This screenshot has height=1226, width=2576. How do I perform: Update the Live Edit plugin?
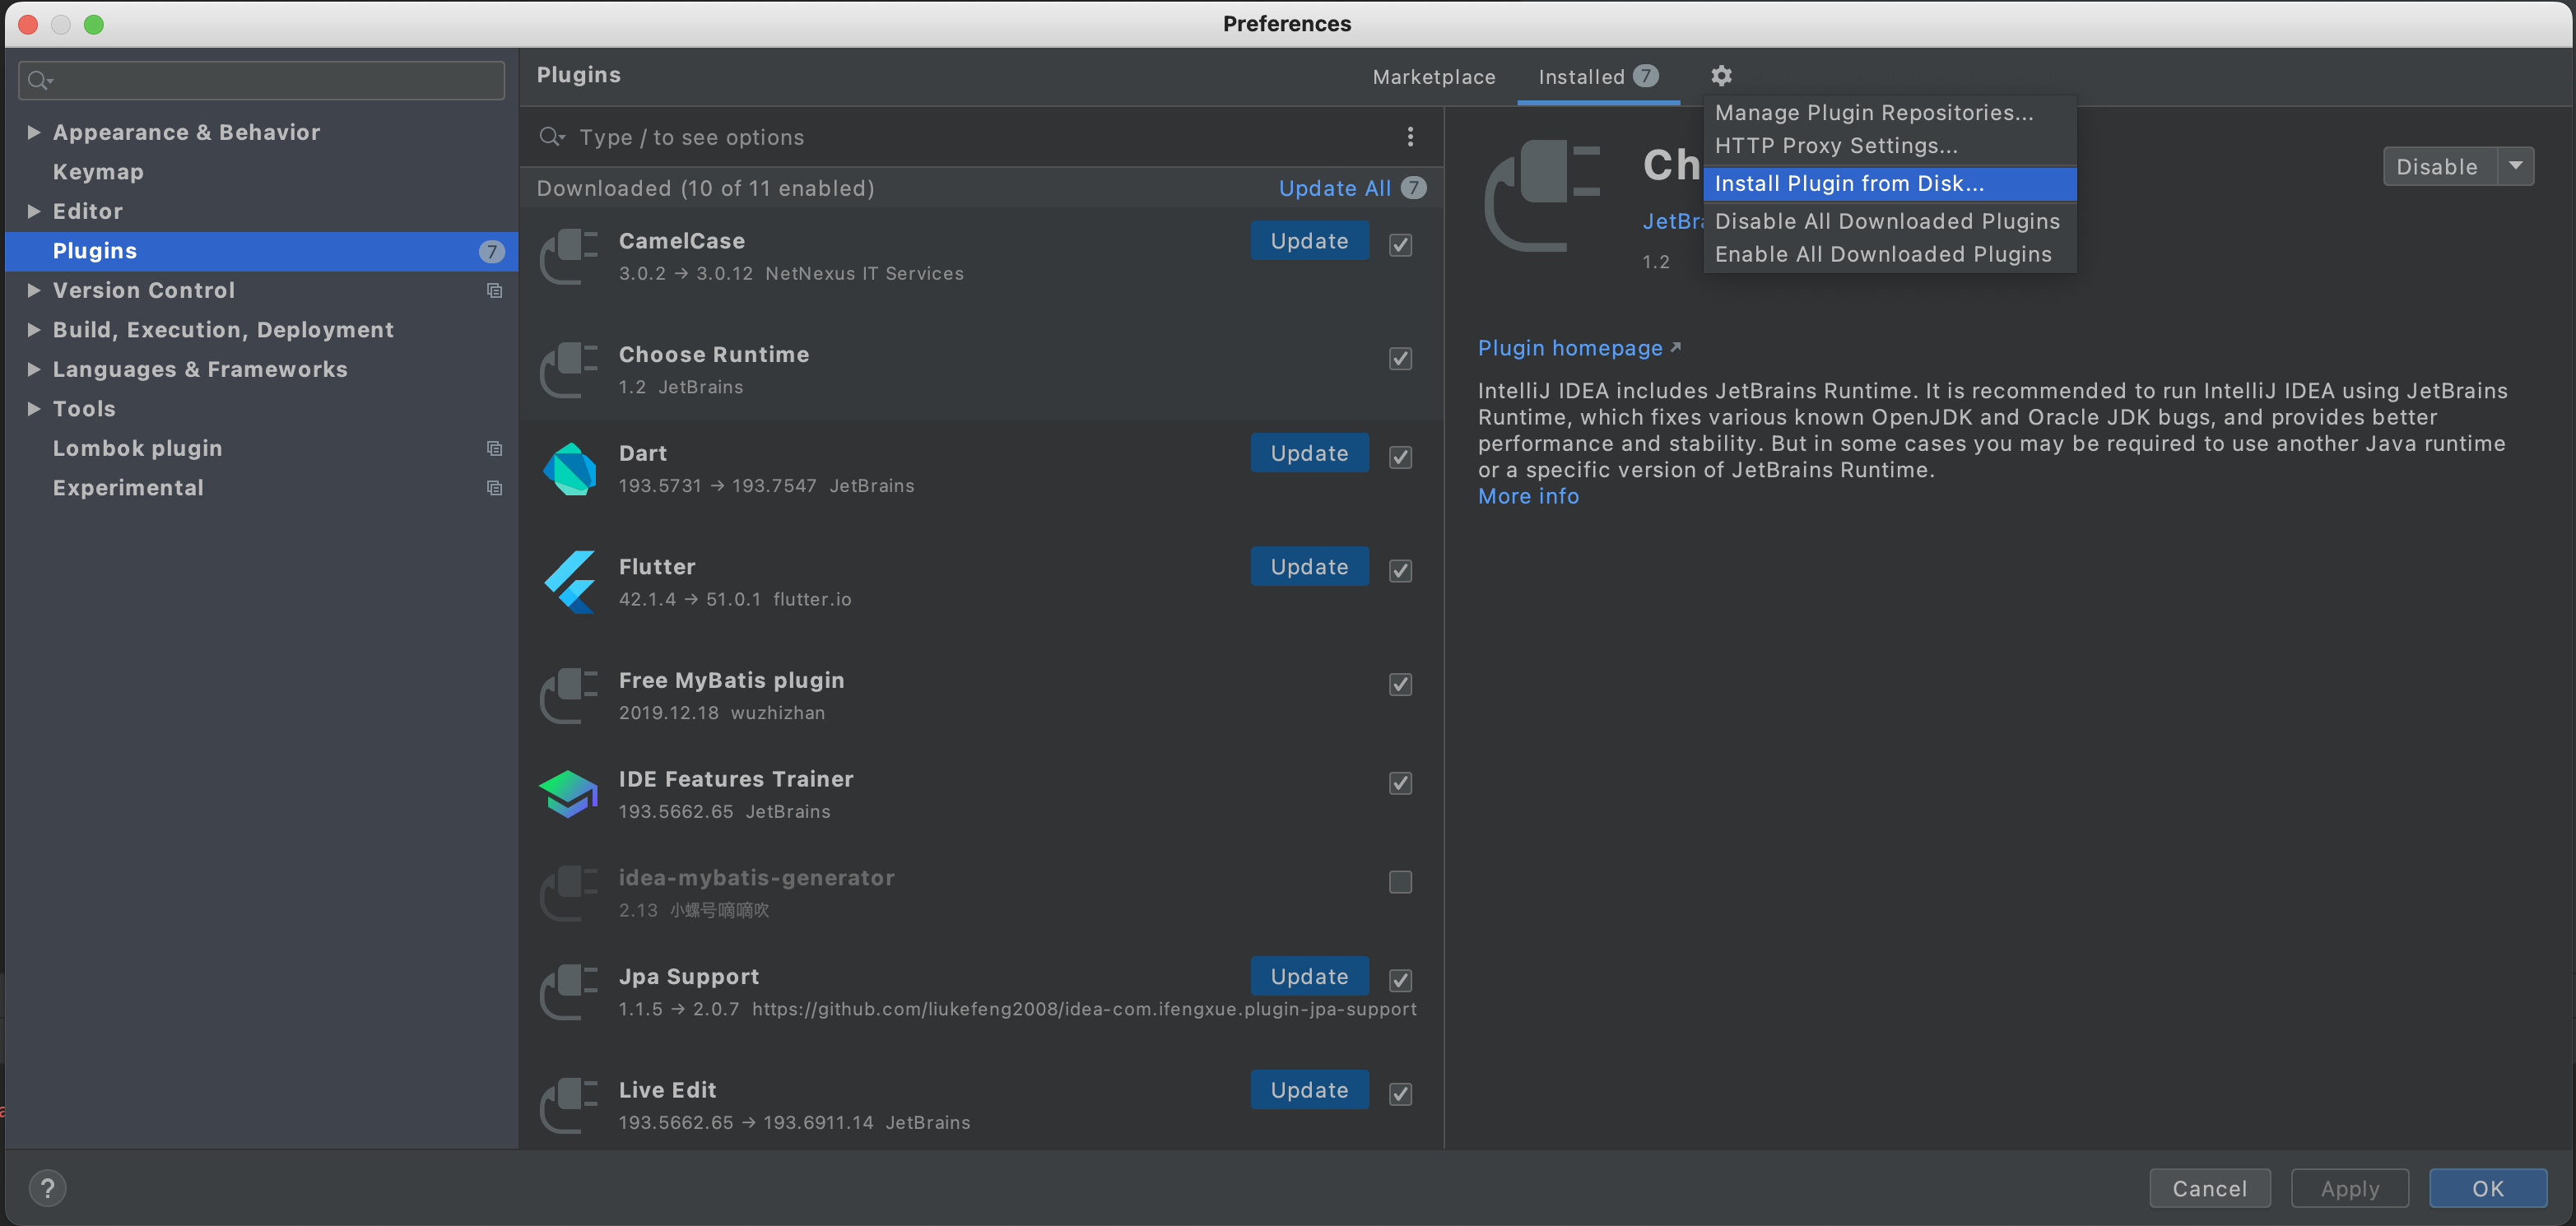pyautogui.click(x=1309, y=1090)
